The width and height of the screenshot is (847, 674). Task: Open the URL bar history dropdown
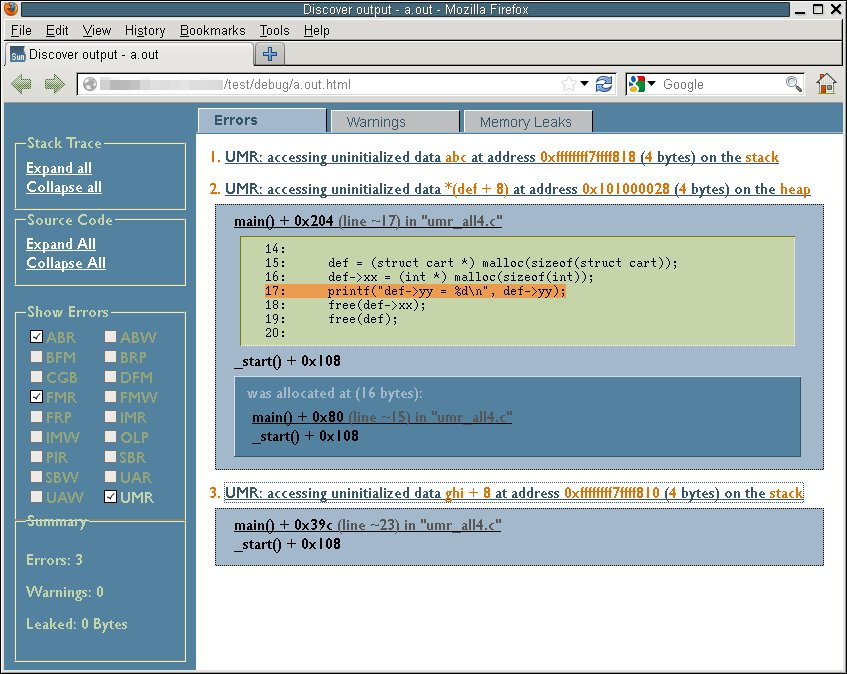[585, 84]
